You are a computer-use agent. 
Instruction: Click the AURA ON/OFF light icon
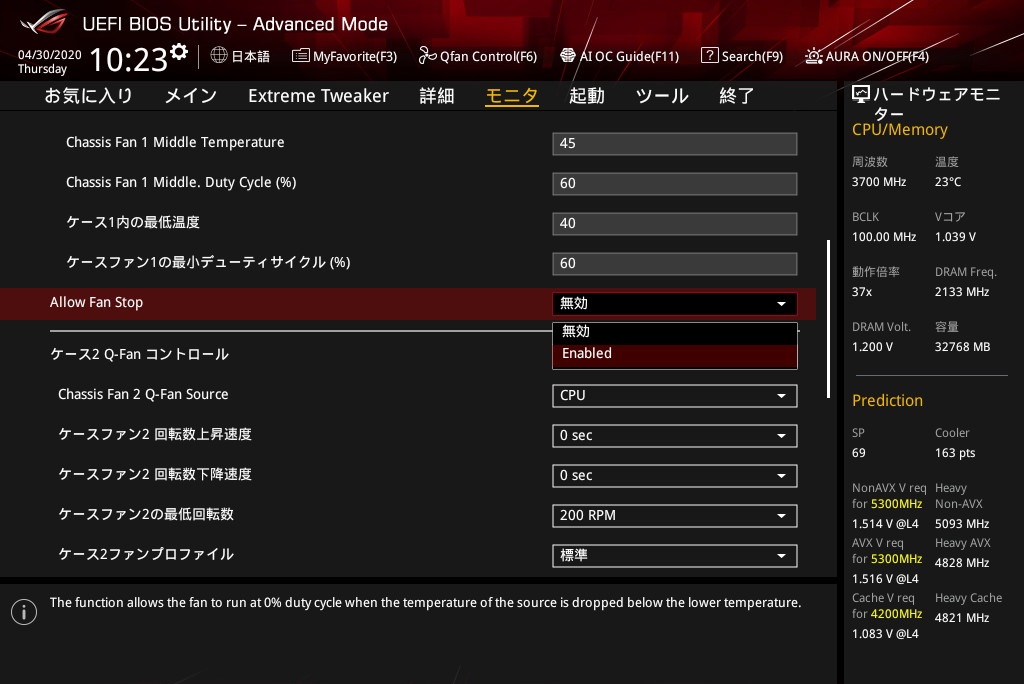click(x=813, y=56)
